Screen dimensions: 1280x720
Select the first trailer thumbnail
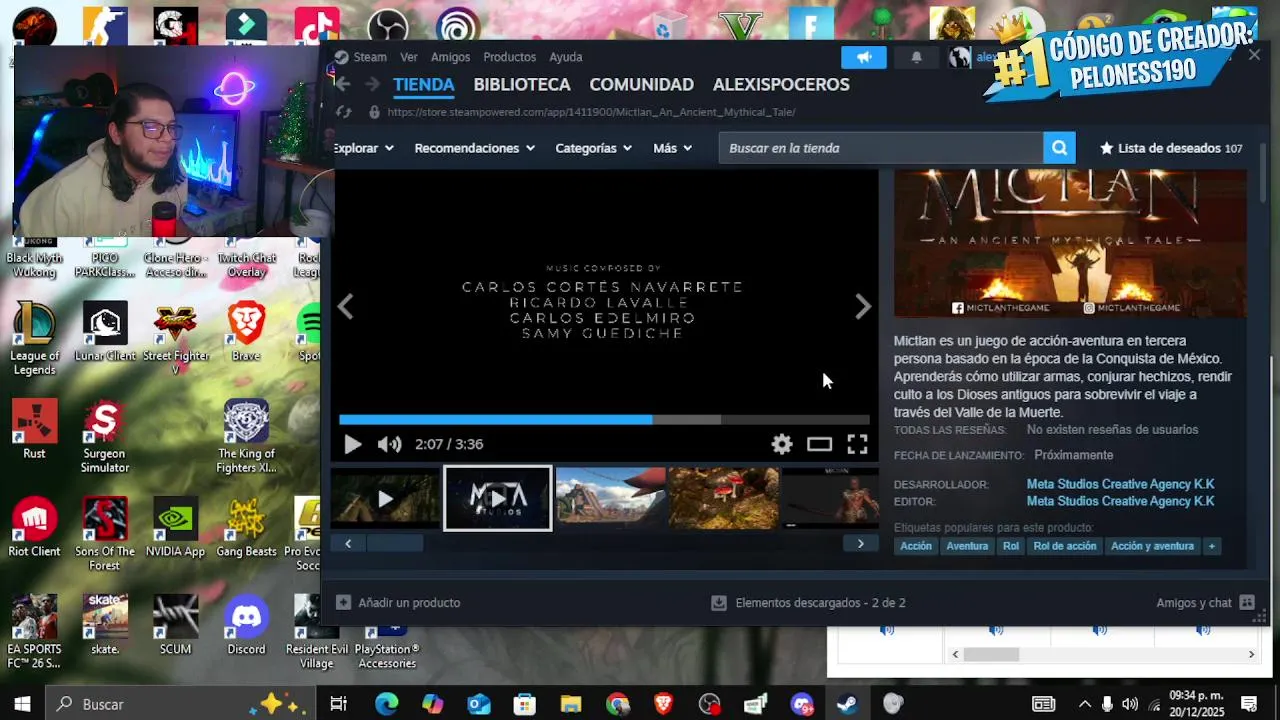[385, 498]
